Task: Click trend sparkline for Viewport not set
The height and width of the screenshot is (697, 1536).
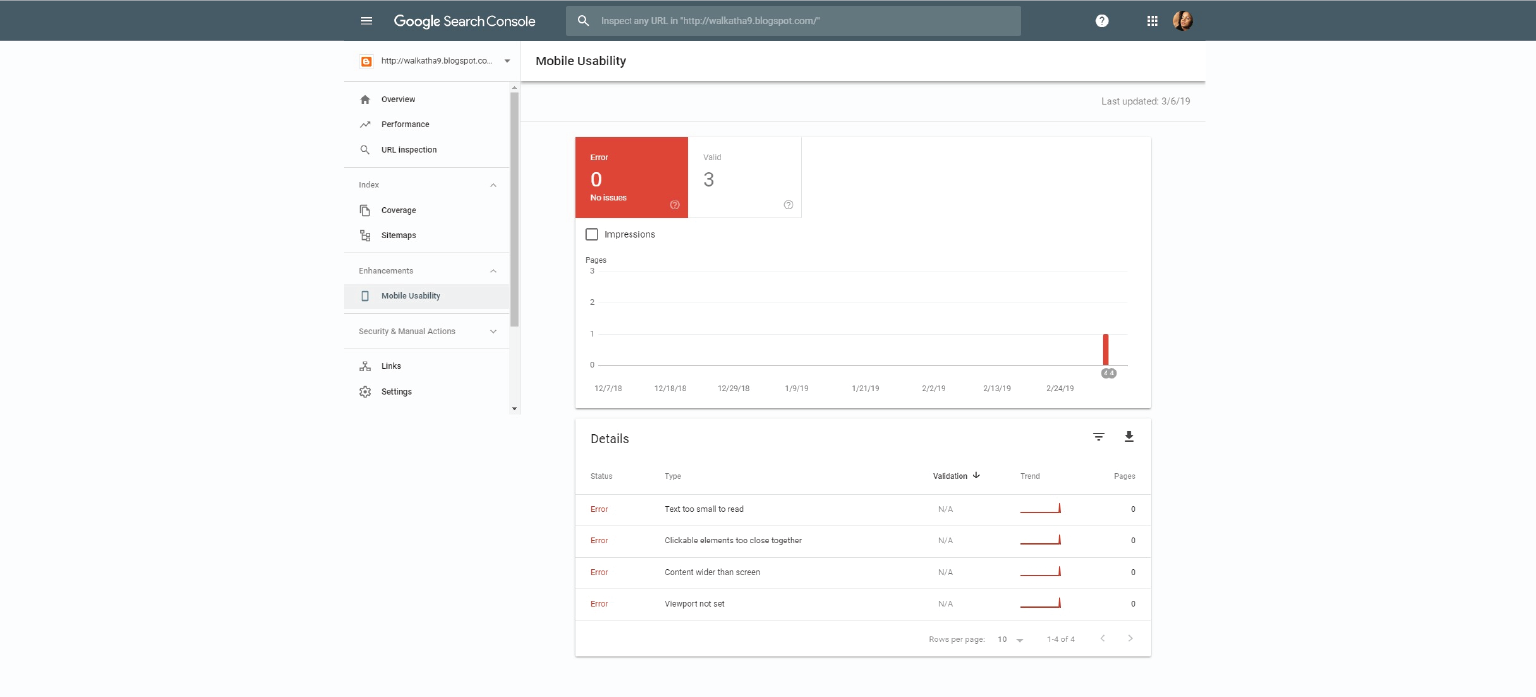Action: coord(1040,603)
